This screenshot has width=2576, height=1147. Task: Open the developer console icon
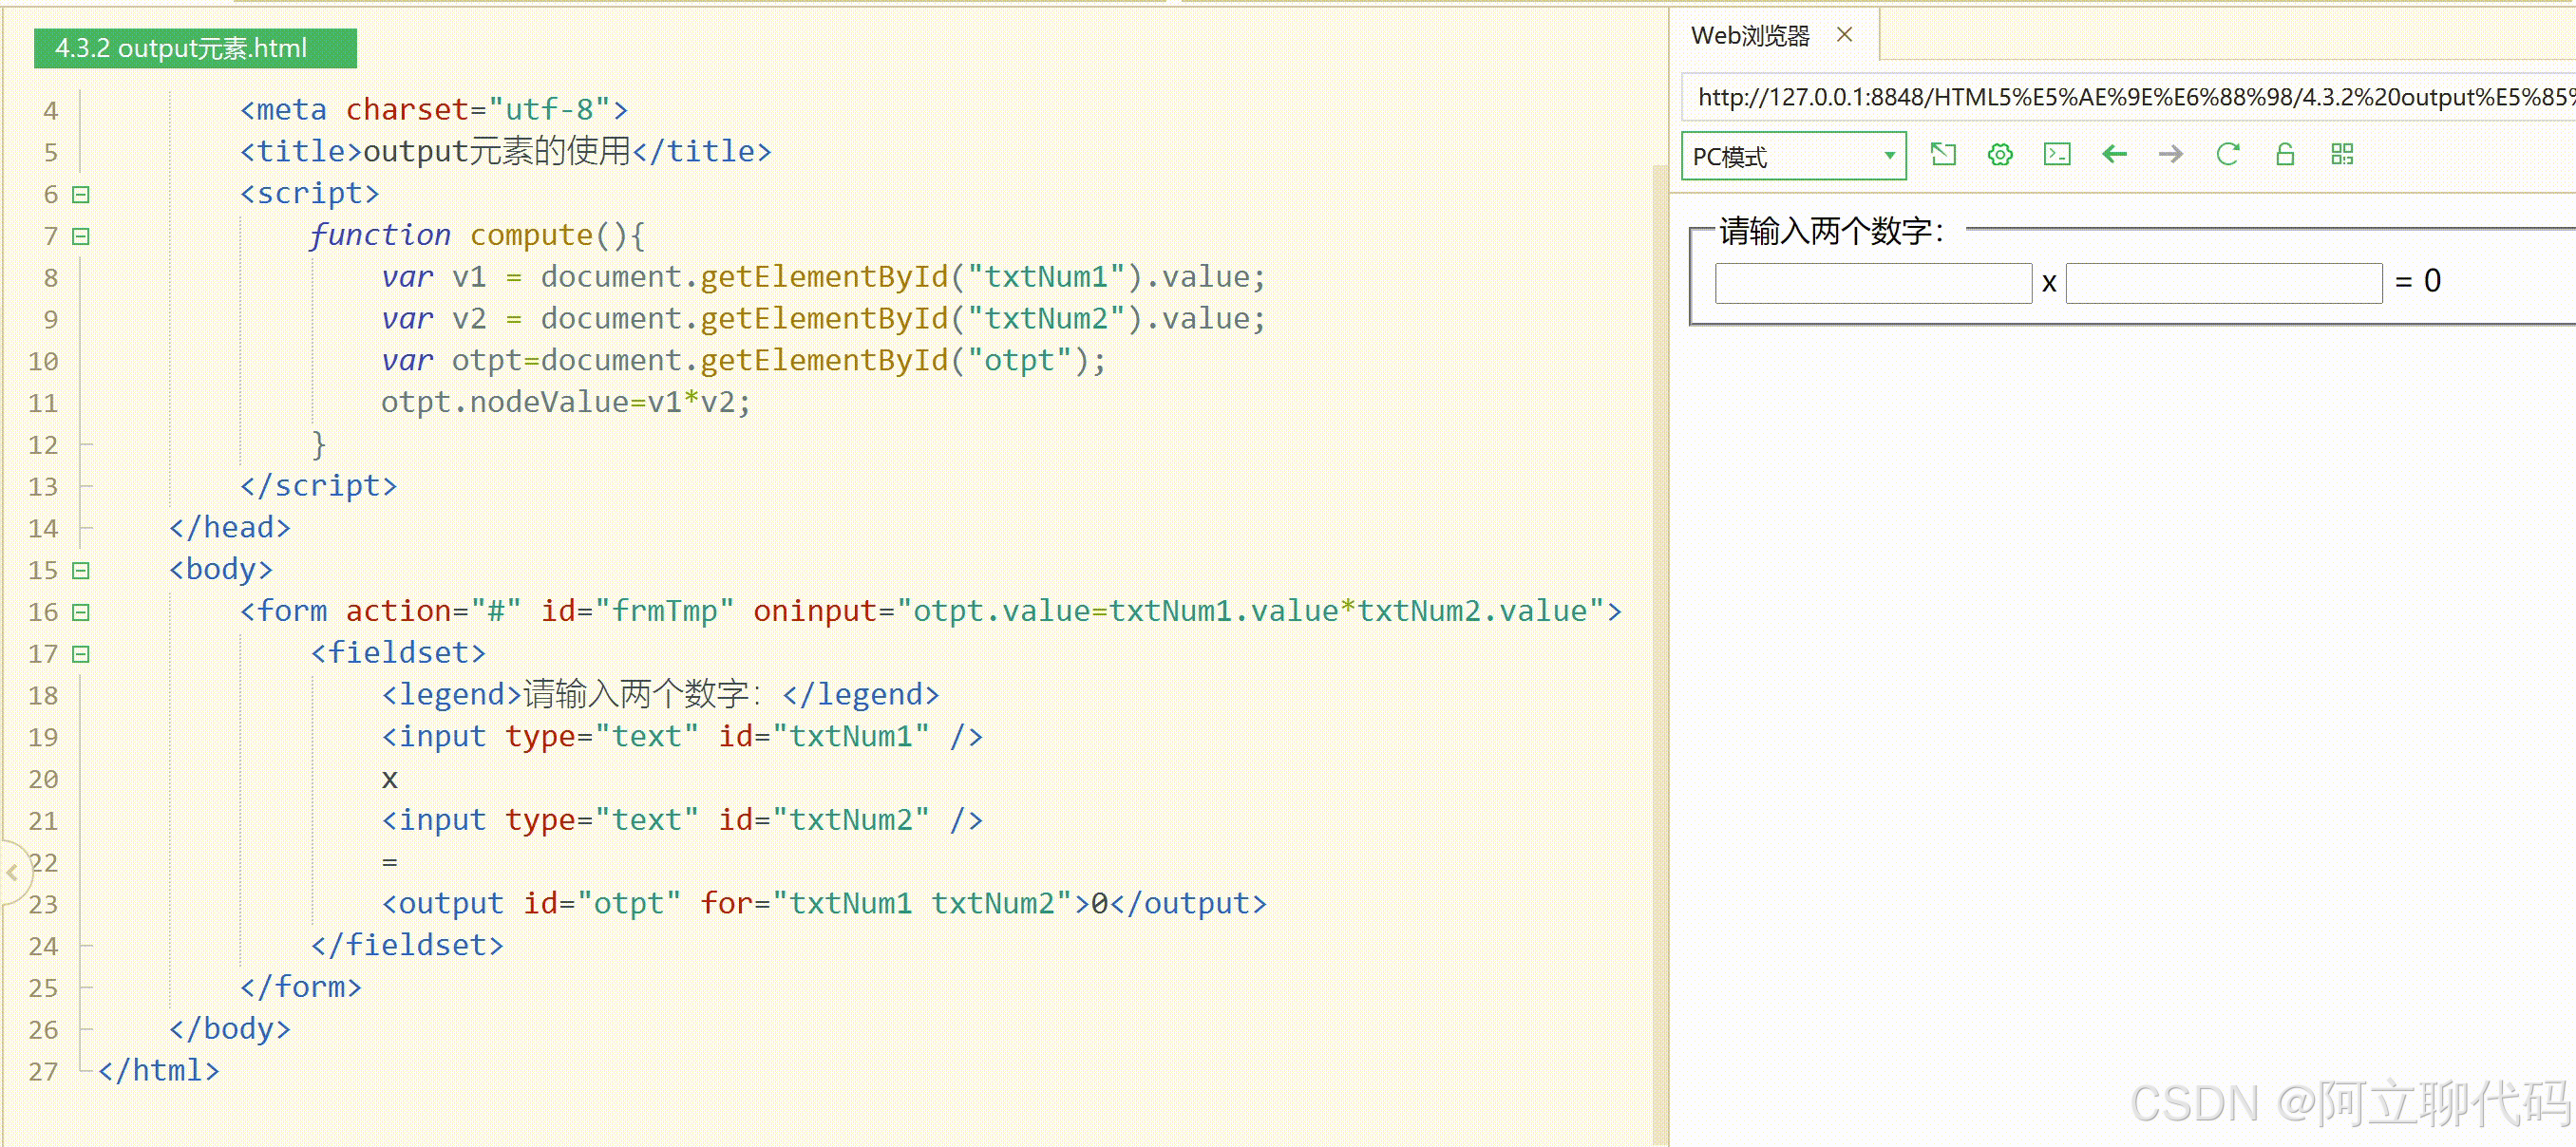pyautogui.click(x=2057, y=154)
